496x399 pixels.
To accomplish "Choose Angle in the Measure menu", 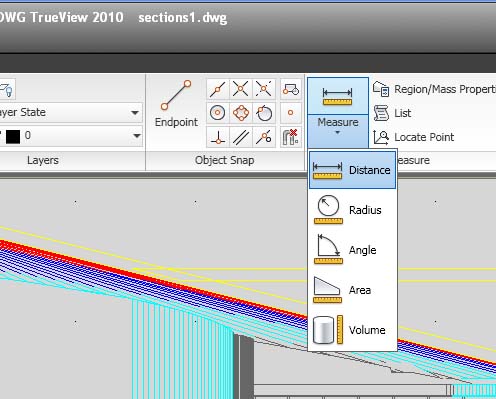I will coord(352,250).
